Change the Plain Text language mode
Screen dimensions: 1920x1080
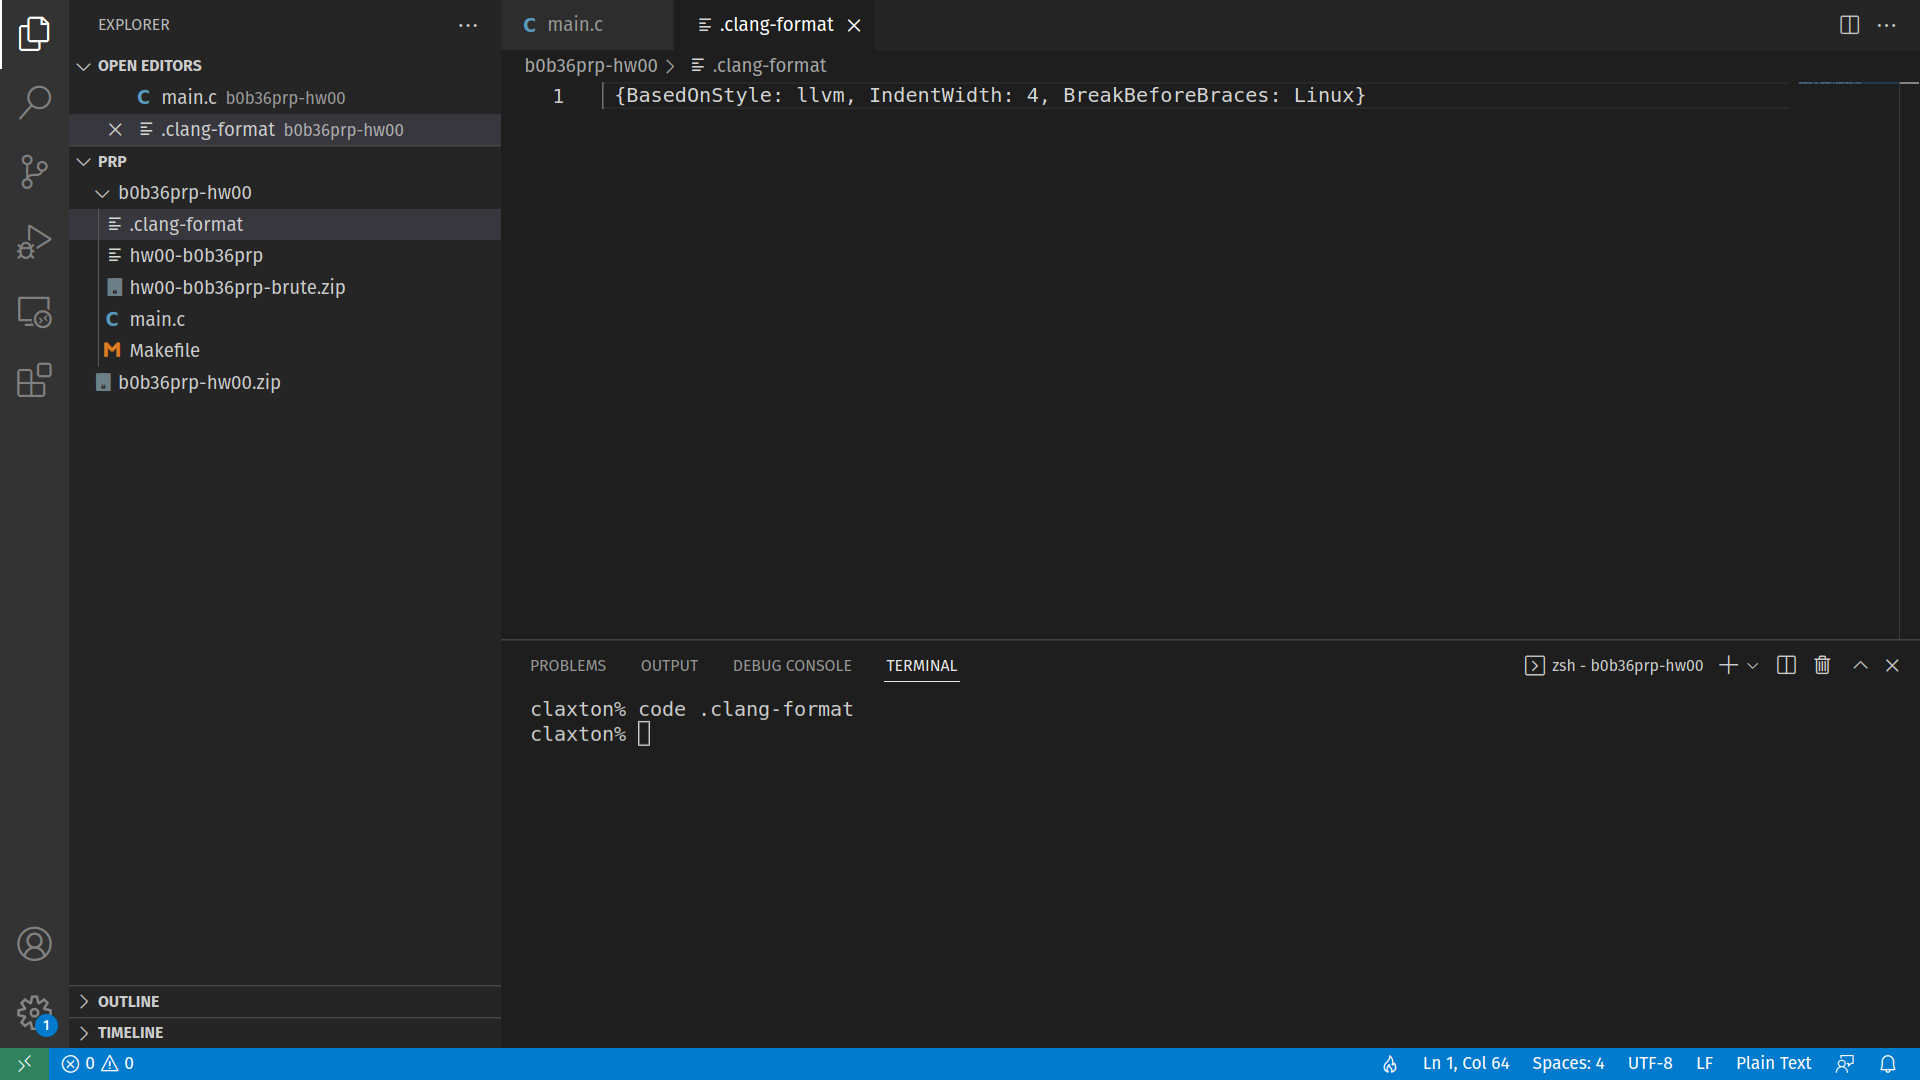click(1773, 1064)
